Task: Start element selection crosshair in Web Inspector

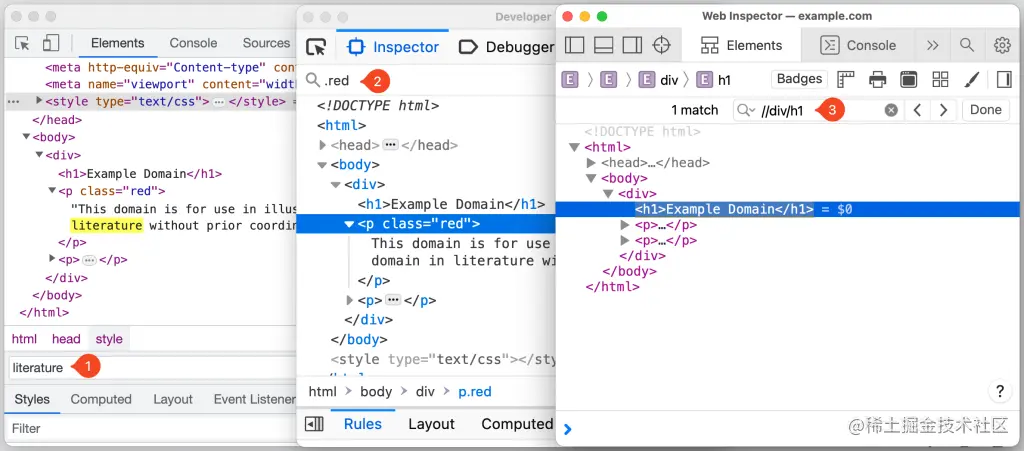Action: [662, 45]
